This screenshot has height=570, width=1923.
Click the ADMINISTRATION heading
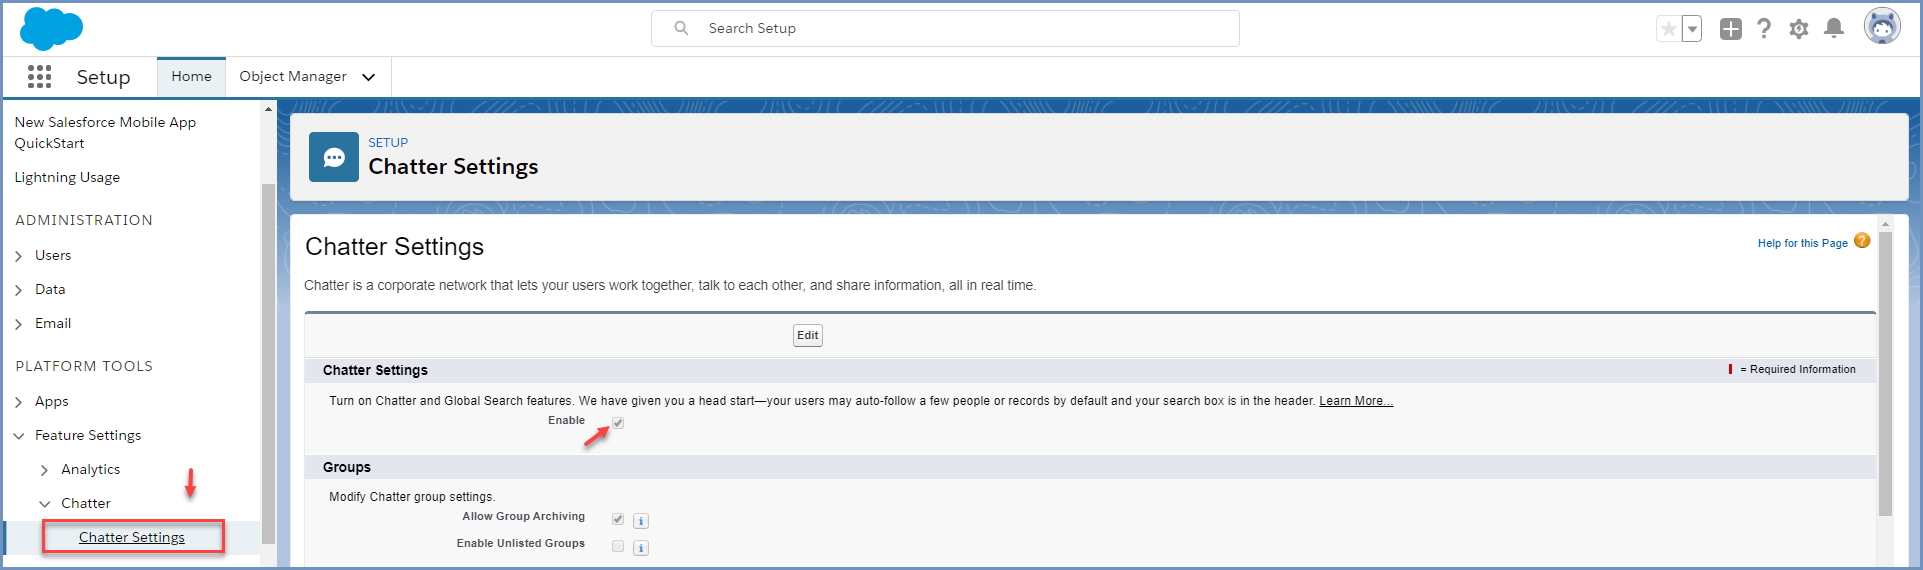(84, 220)
